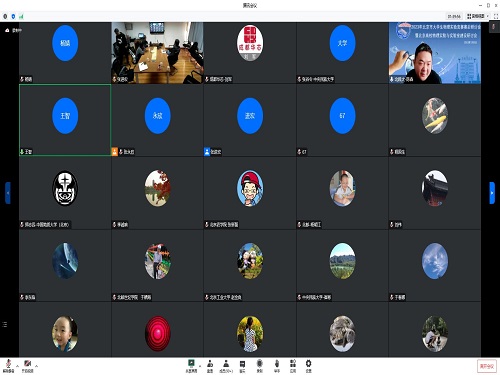Open the apps icon in the toolbar
This screenshot has width=500, height=375.
pos(293,365)
